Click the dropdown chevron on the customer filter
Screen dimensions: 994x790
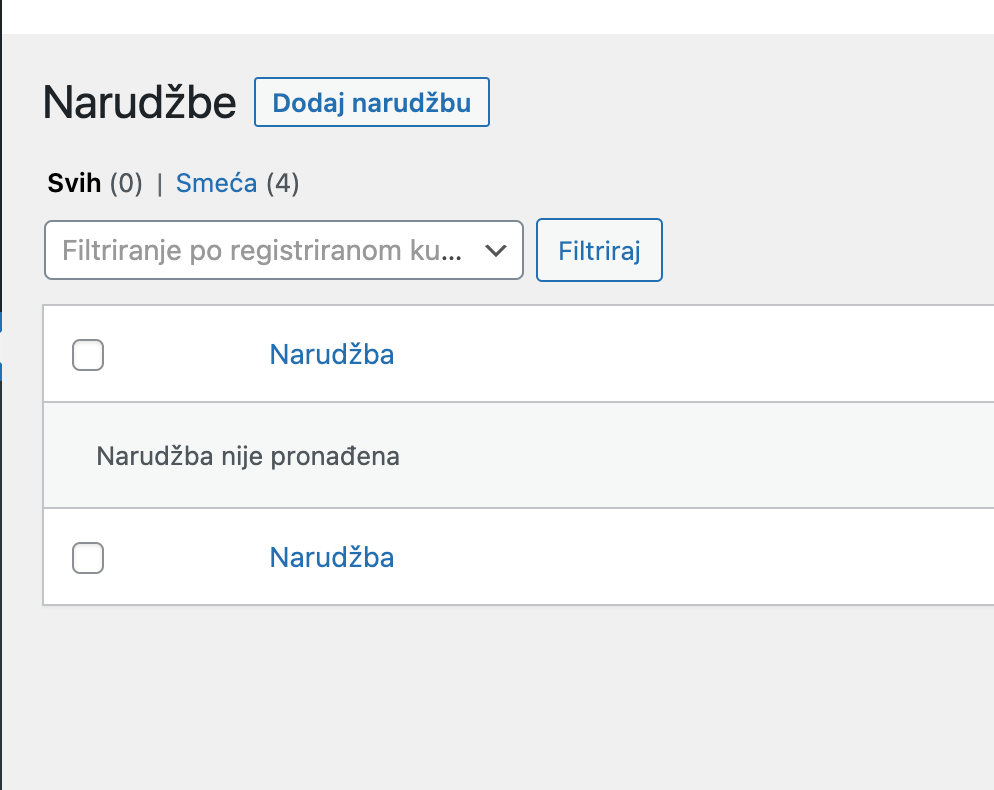coord(496,252)
